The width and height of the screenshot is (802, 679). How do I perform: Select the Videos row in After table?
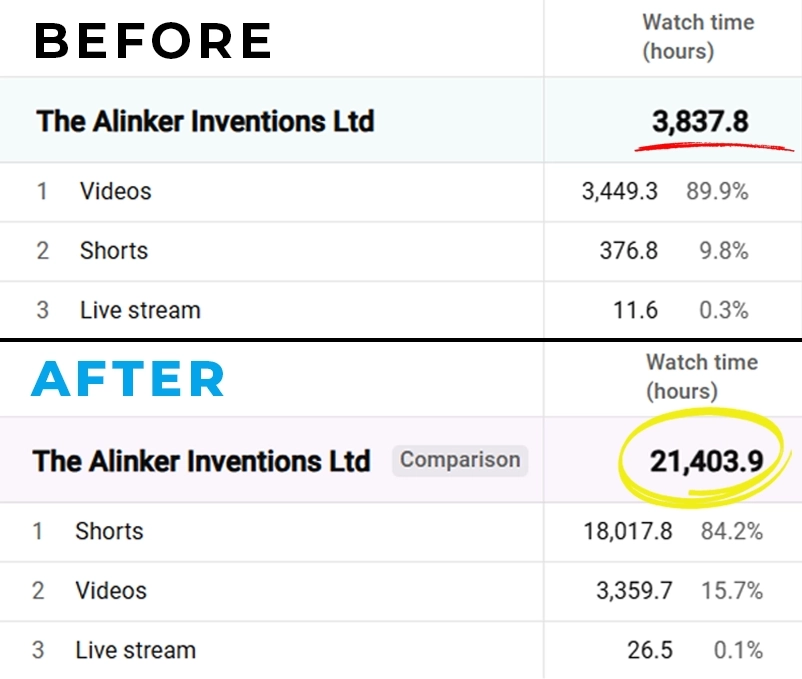(401, 592)
